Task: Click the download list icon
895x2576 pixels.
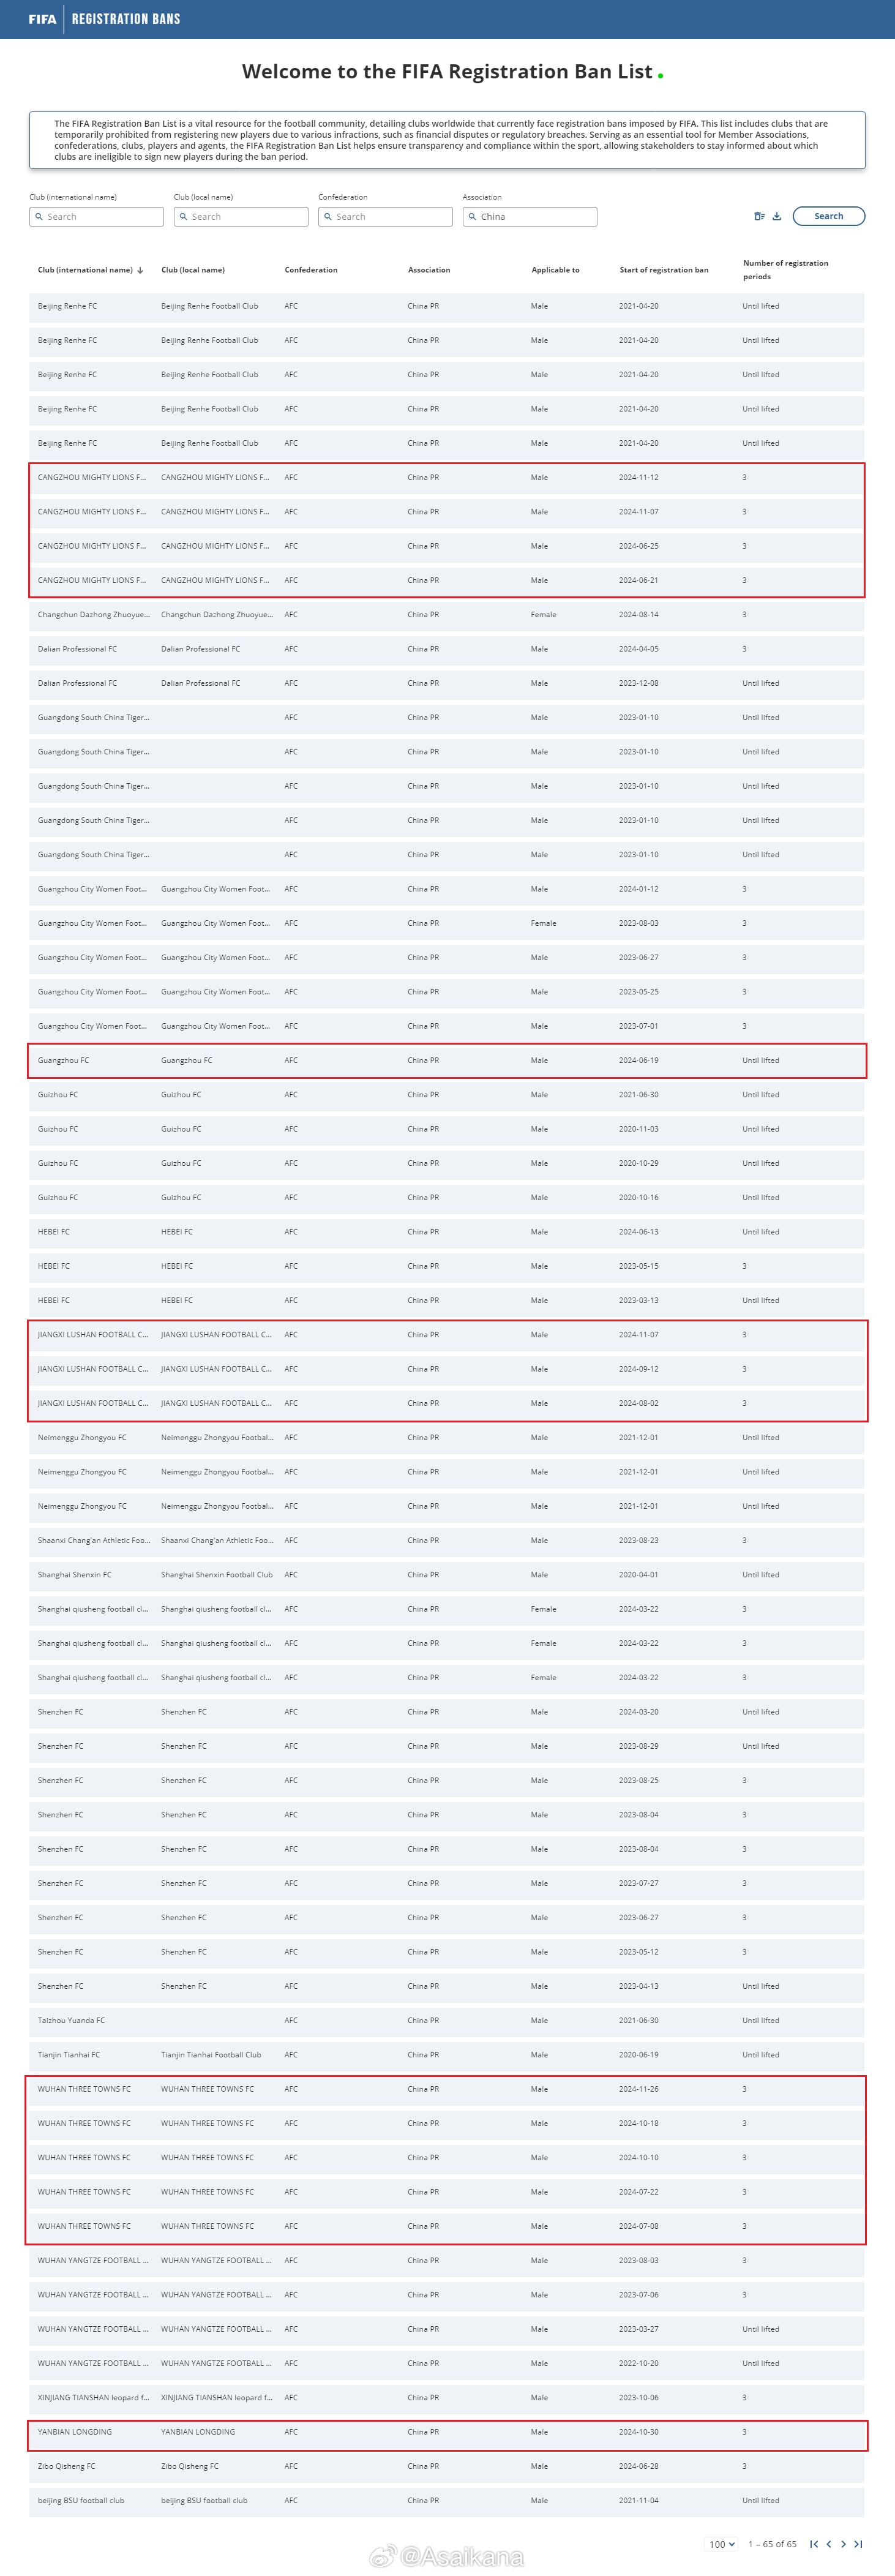Action: 777,216
